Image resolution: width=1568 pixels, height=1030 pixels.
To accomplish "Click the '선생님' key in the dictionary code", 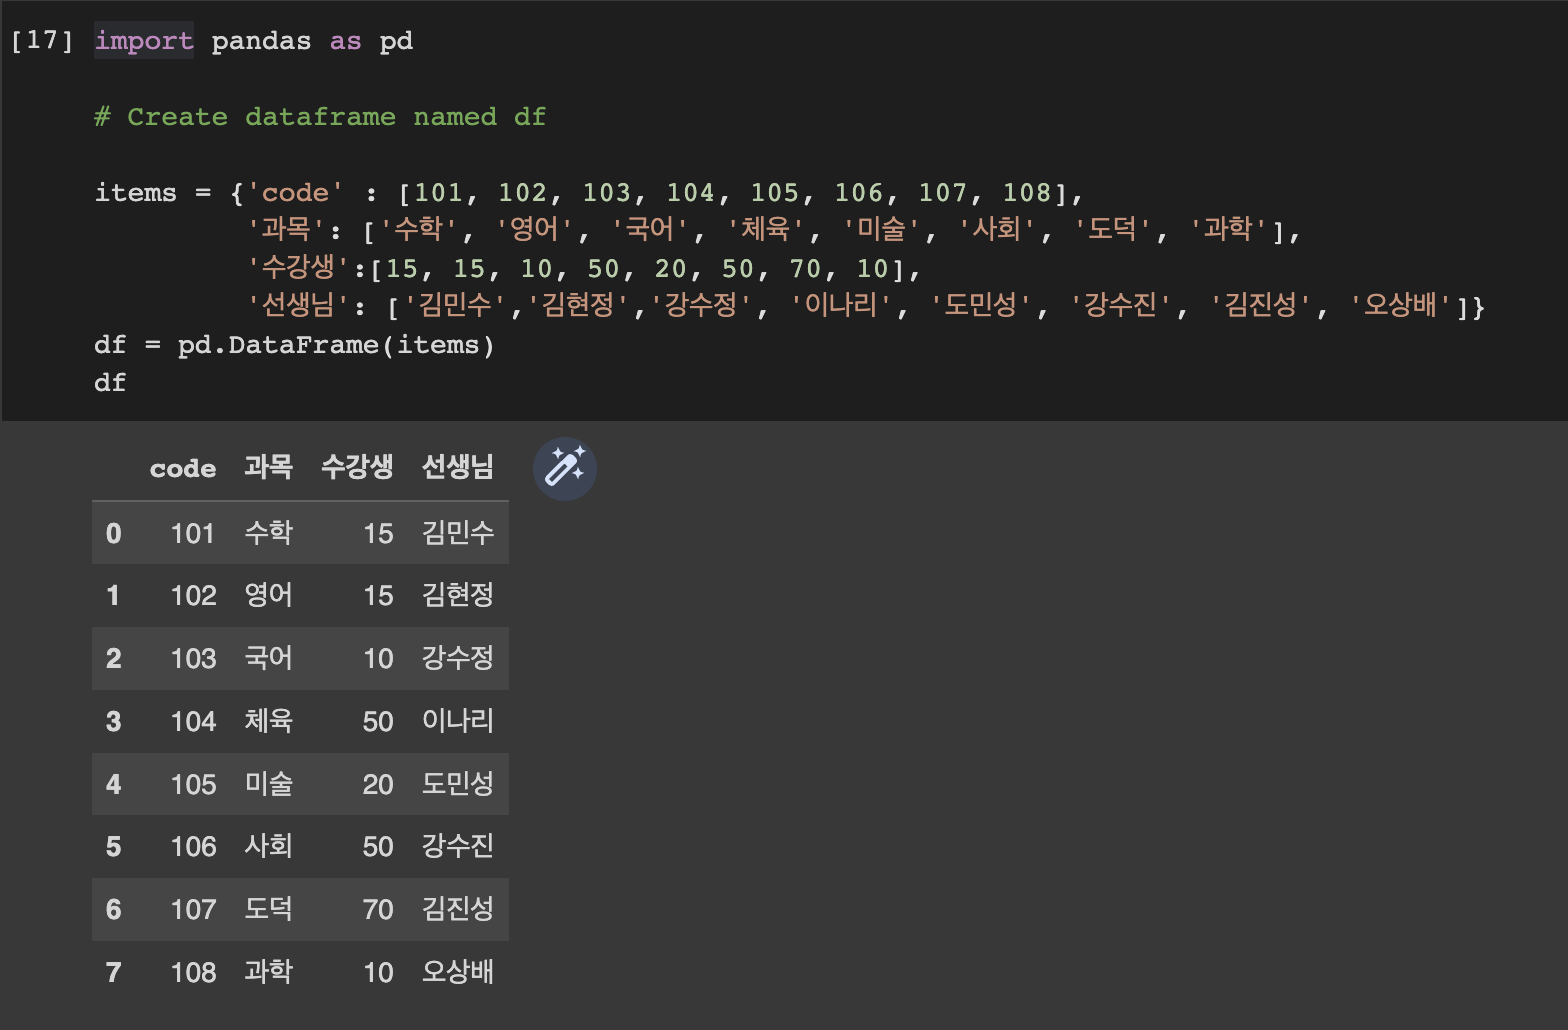I will coord(298,305).
